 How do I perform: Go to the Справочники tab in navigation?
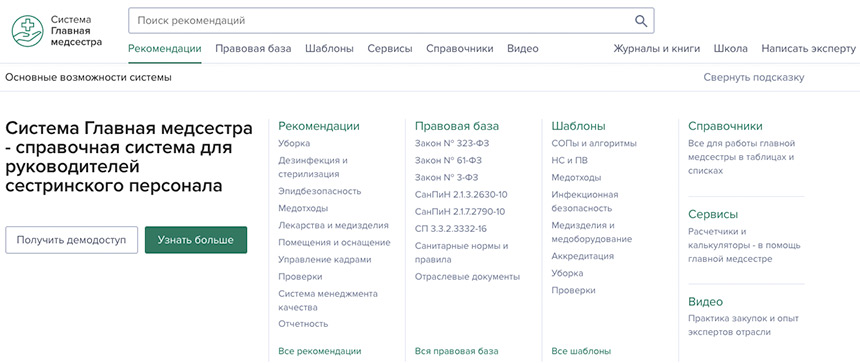[x=460, y=48]
